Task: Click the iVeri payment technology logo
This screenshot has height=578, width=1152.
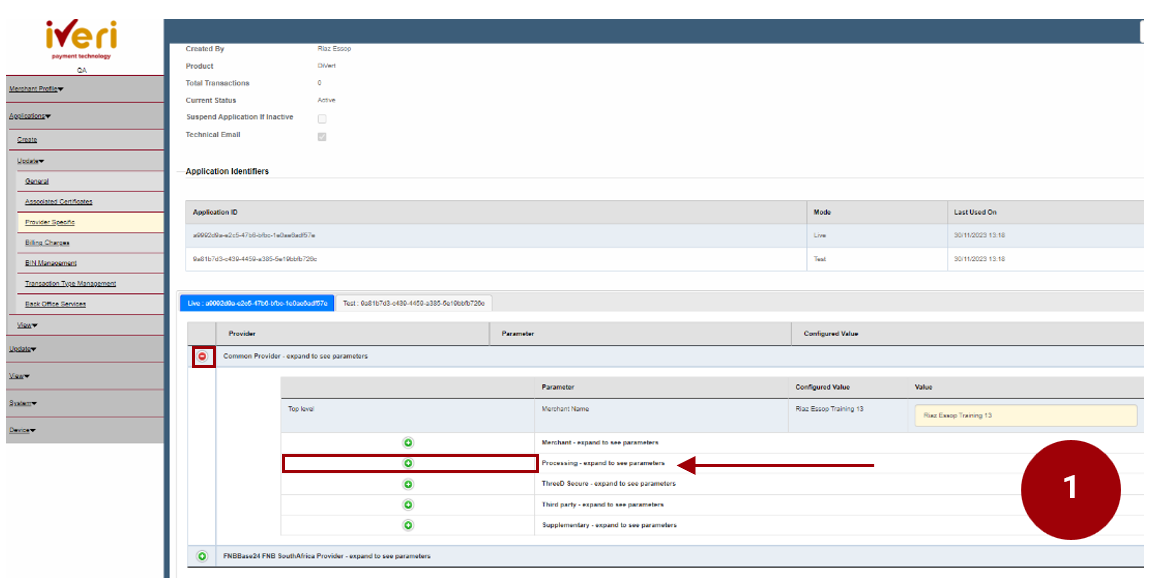Action: coord(81,39)
